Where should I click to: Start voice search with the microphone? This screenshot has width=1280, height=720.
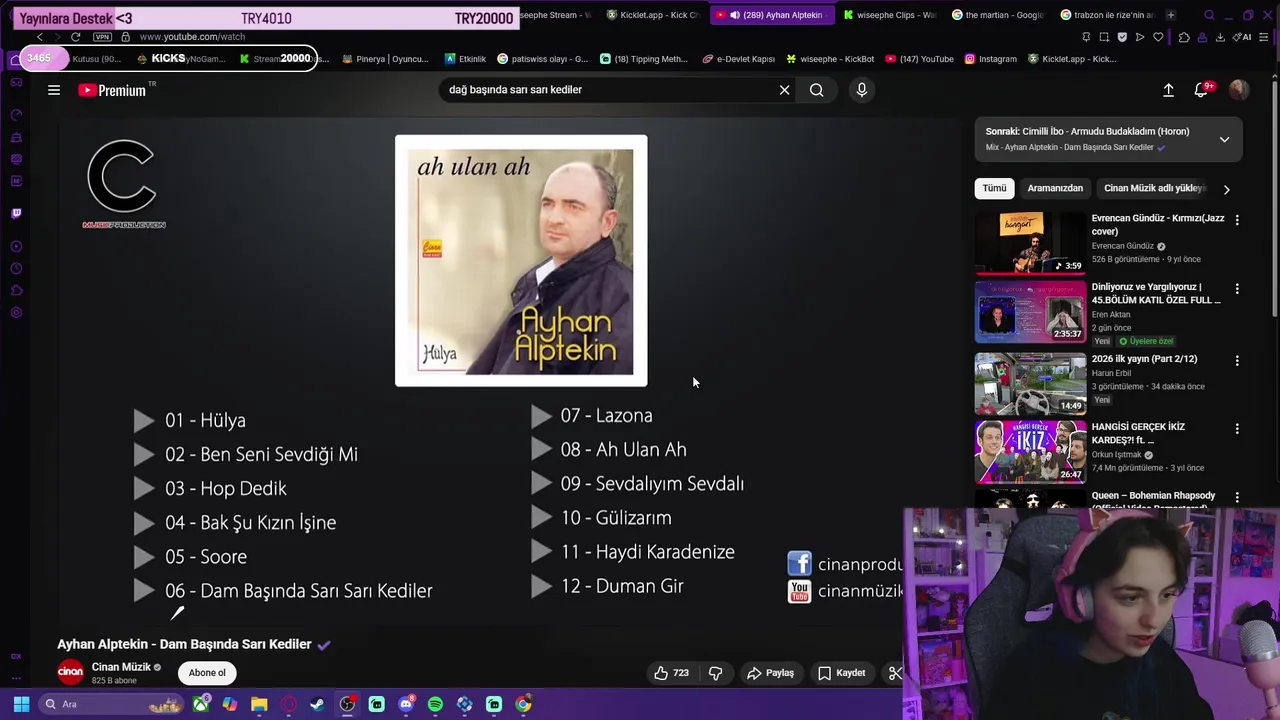pos(862,90)
